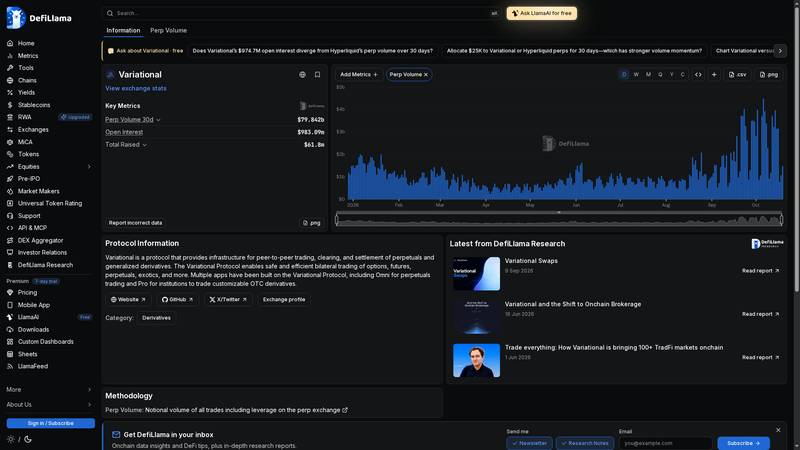Click the DefiLlama logo
Viewport: 800px width, 450px height.
pyautogui.click(x=39, y=18)
